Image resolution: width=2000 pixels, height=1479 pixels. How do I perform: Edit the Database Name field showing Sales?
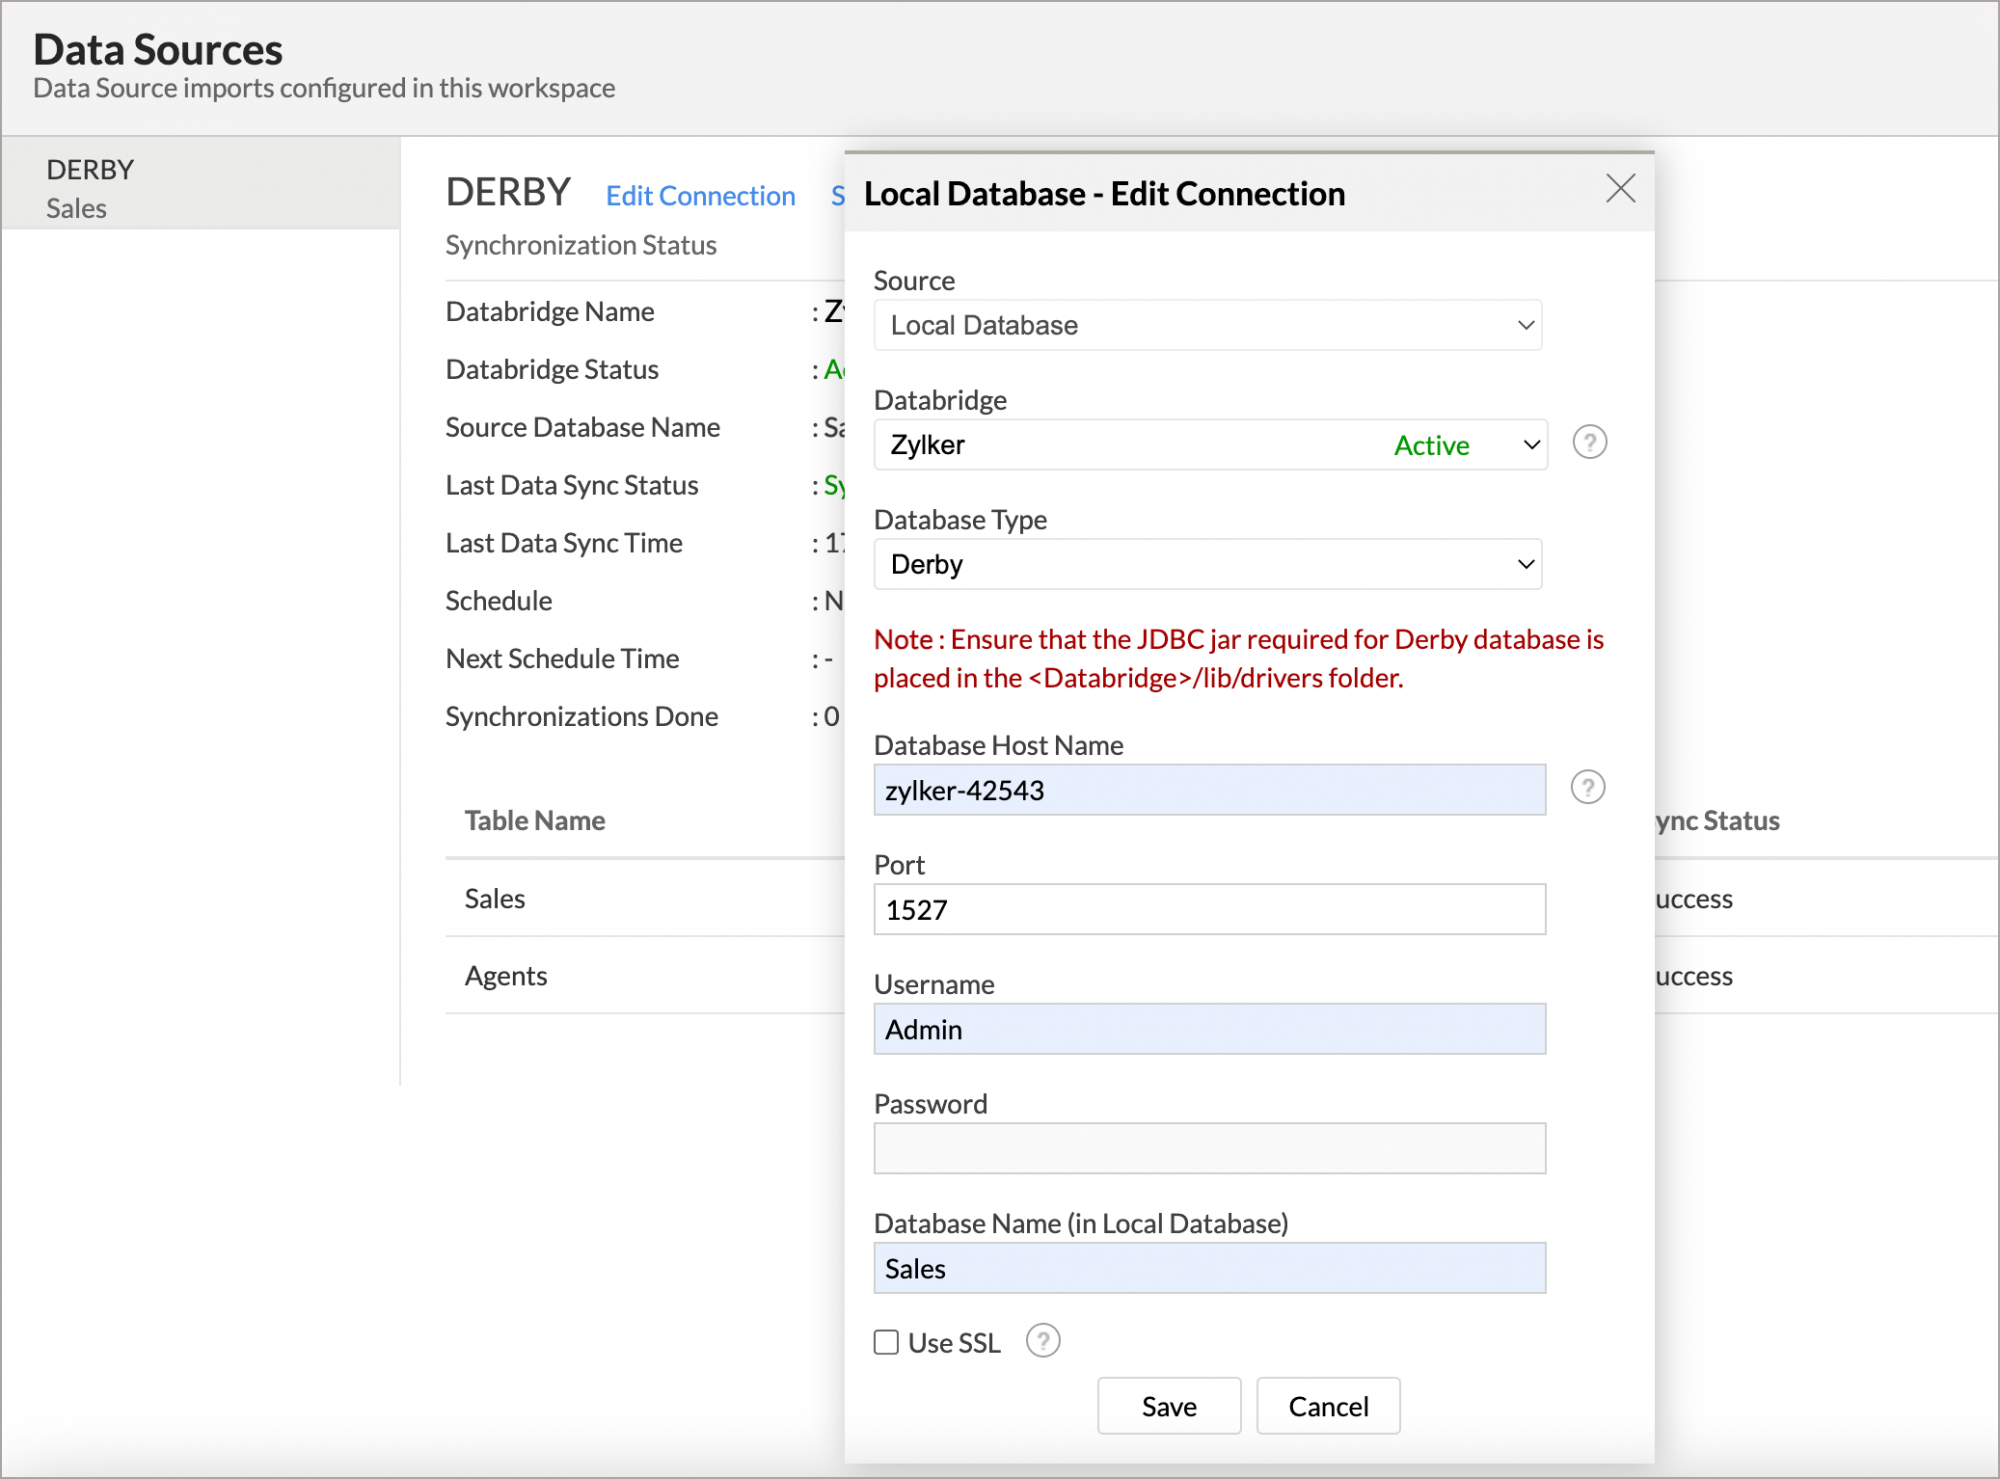1208,1268
